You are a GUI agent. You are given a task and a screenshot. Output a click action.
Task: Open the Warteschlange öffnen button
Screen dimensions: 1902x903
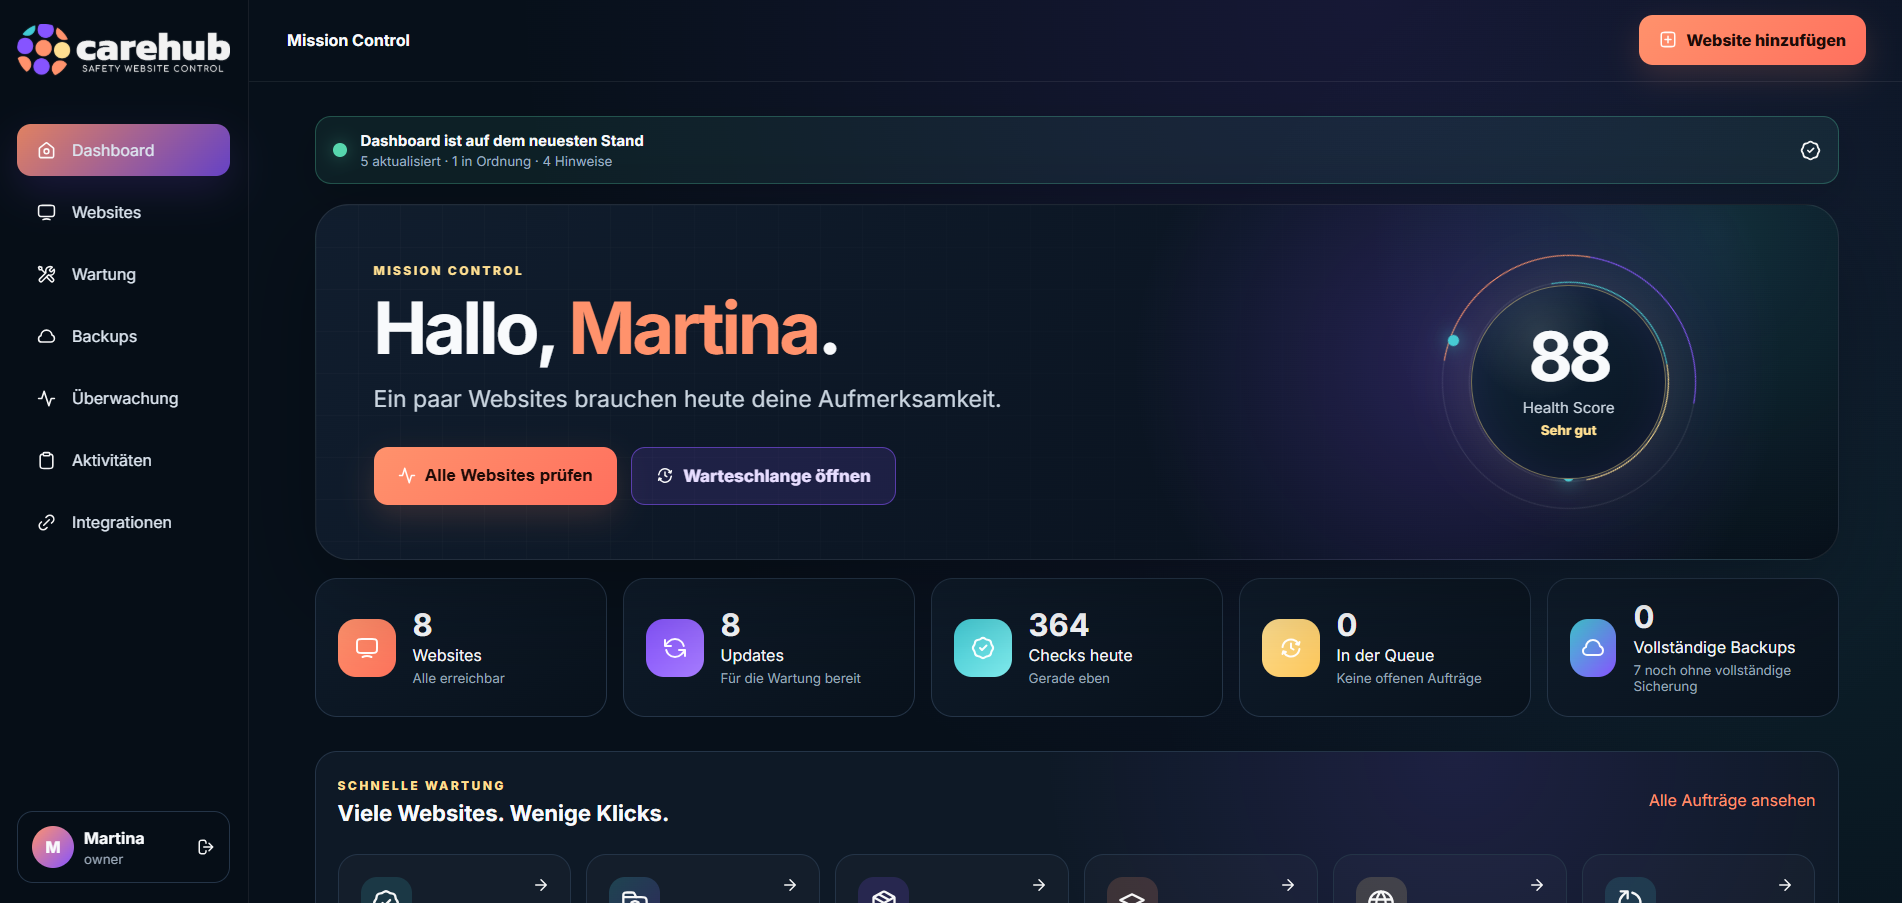coord(763,476)
